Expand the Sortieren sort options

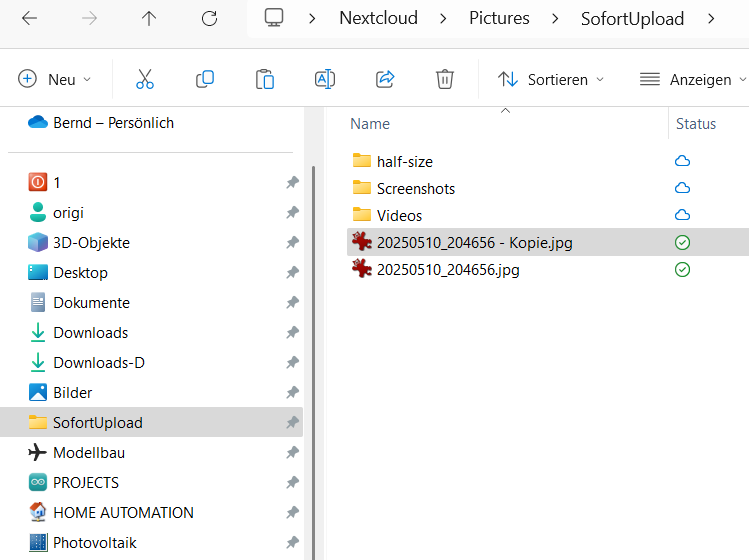(x=551, y=79)
